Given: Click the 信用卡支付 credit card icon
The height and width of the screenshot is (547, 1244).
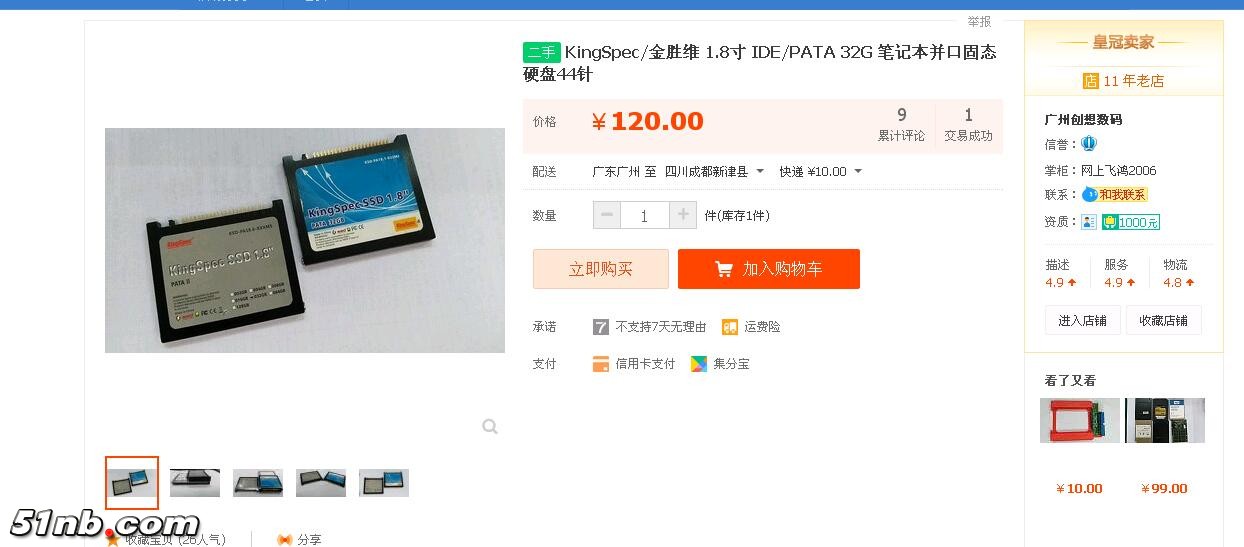Looking at the screenshot, I should coord(601,364).
